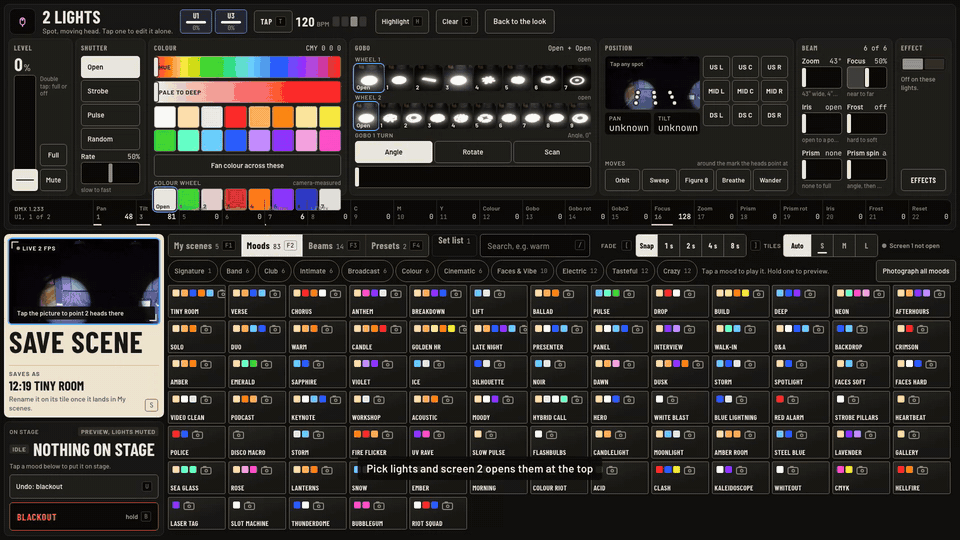Screen dimensions: 960x540
Task: Filter moods by Club
Action: pos(274,271)
